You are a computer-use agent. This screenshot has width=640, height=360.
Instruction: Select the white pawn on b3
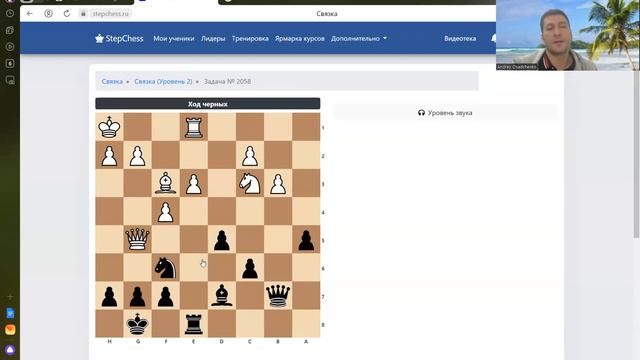278,183
